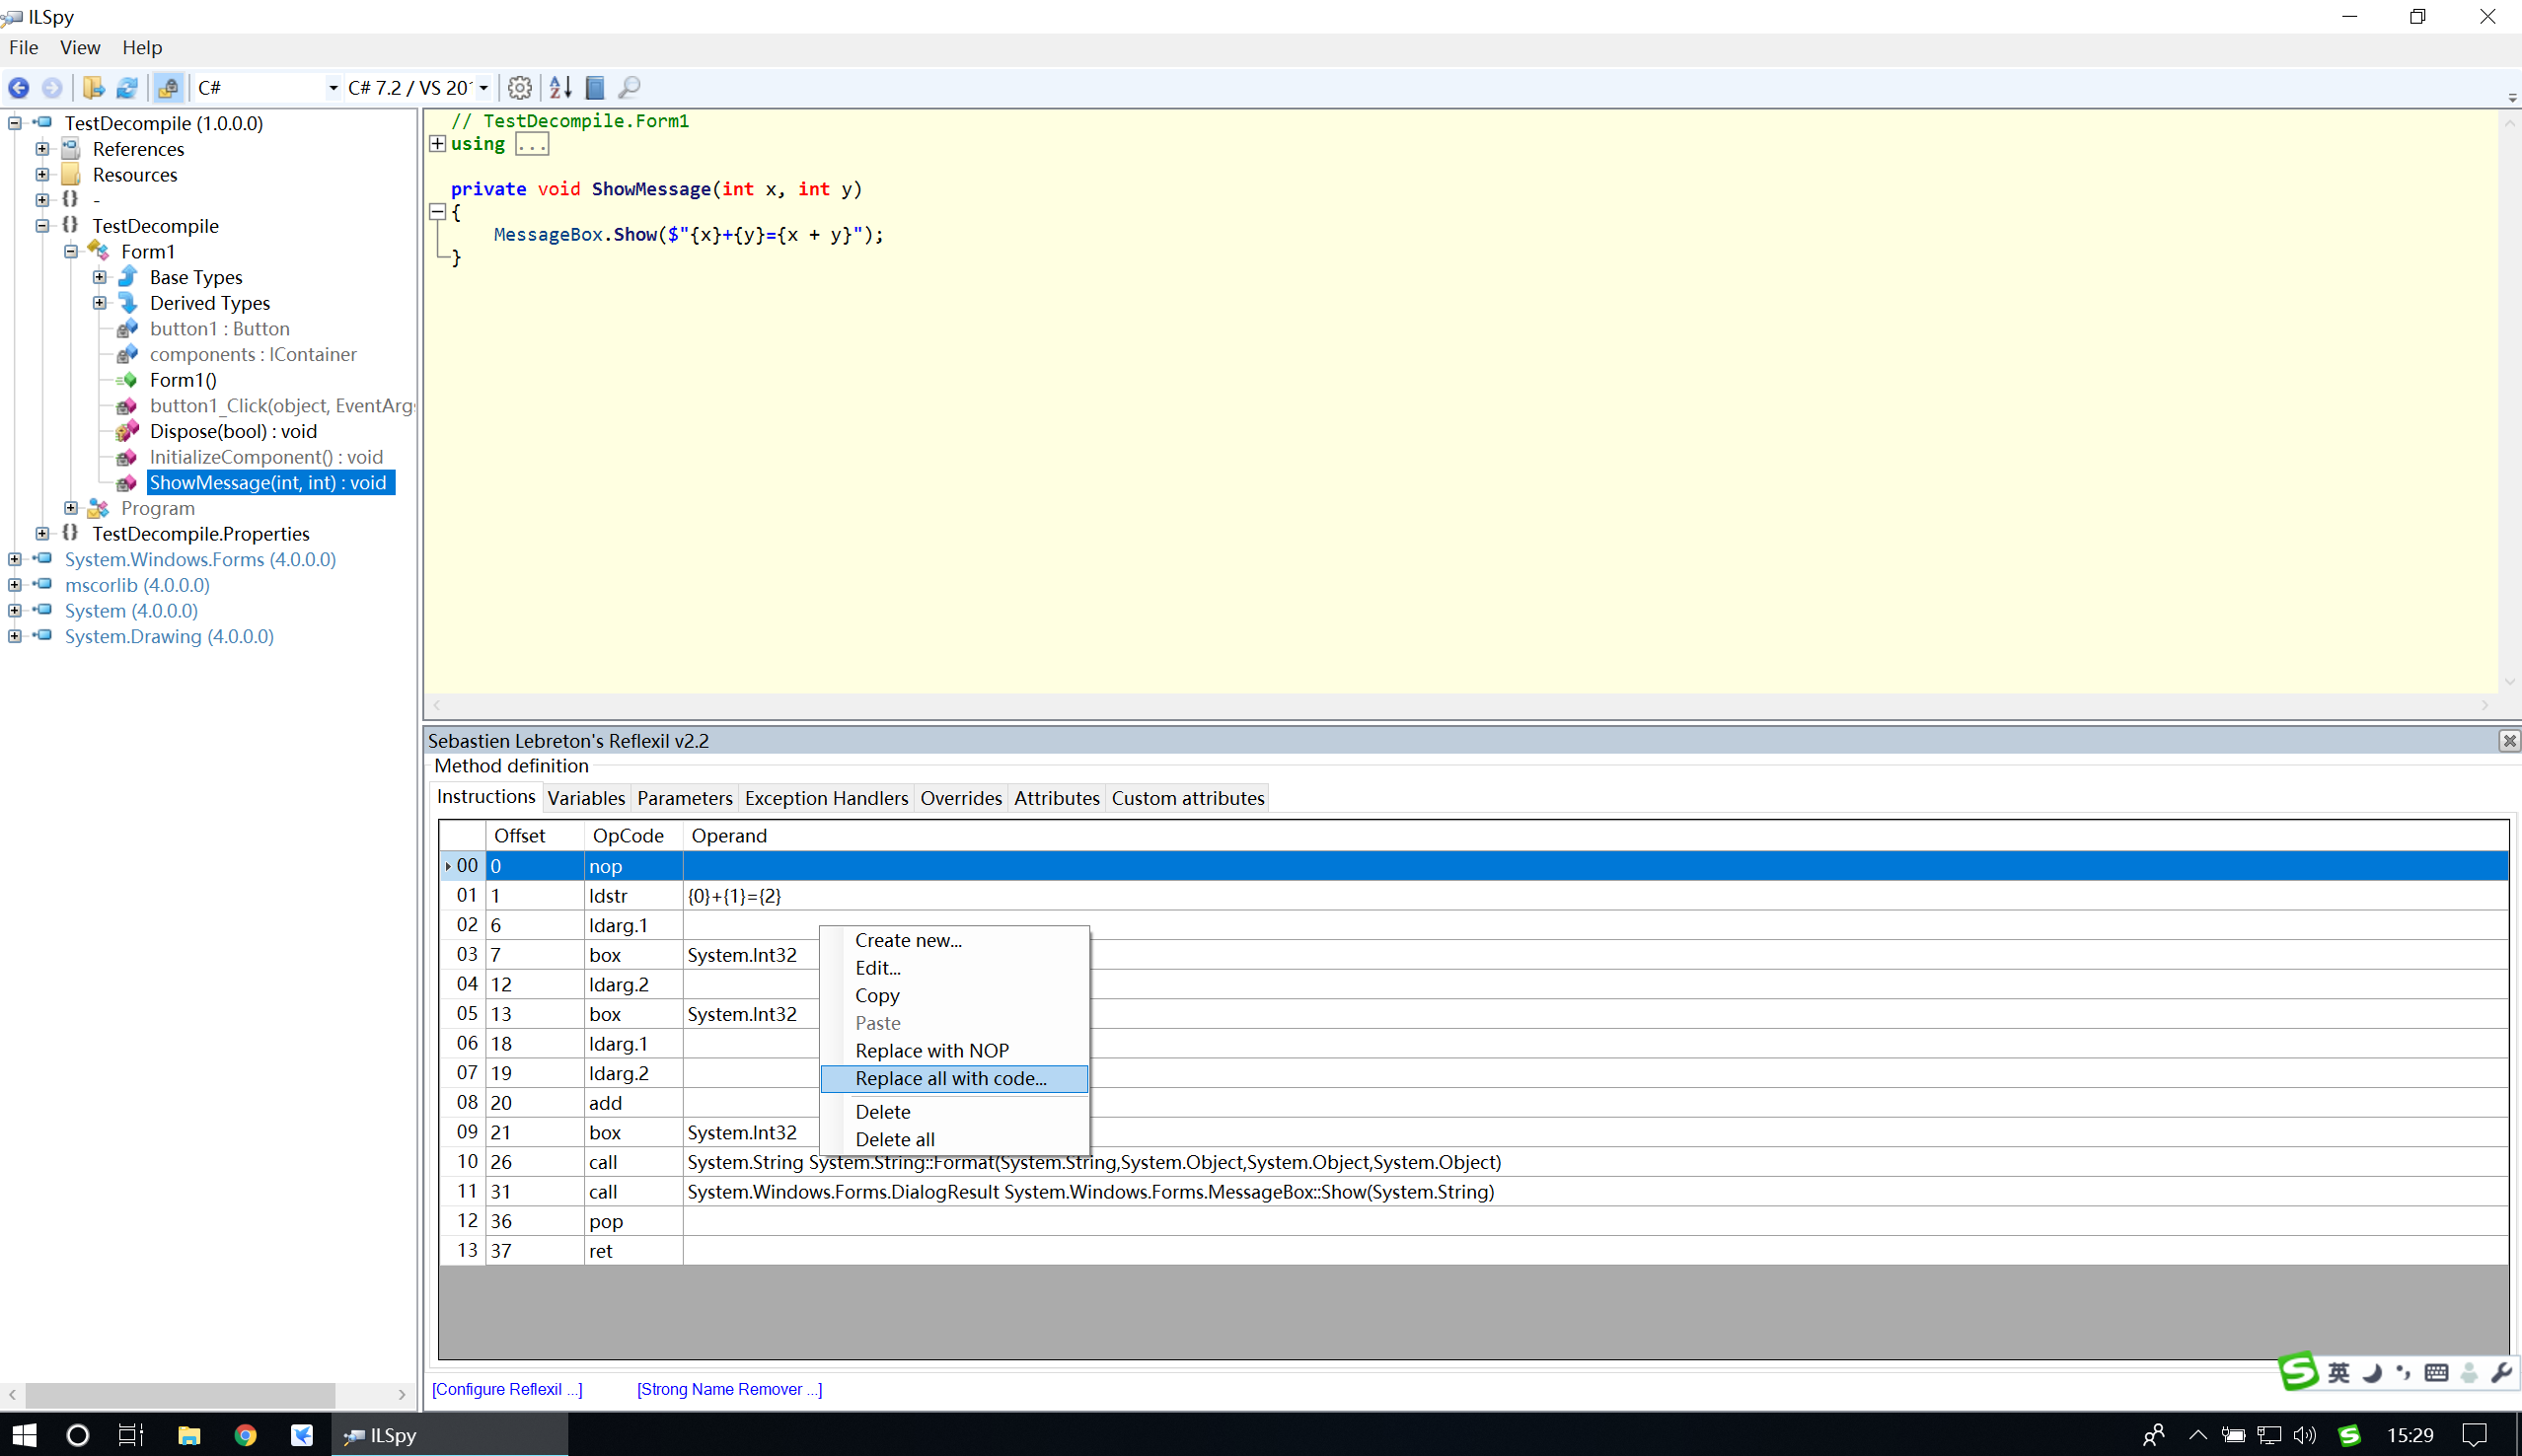Select components : IContainer field
2522x1456 pixels.
(x=253, y=354)
